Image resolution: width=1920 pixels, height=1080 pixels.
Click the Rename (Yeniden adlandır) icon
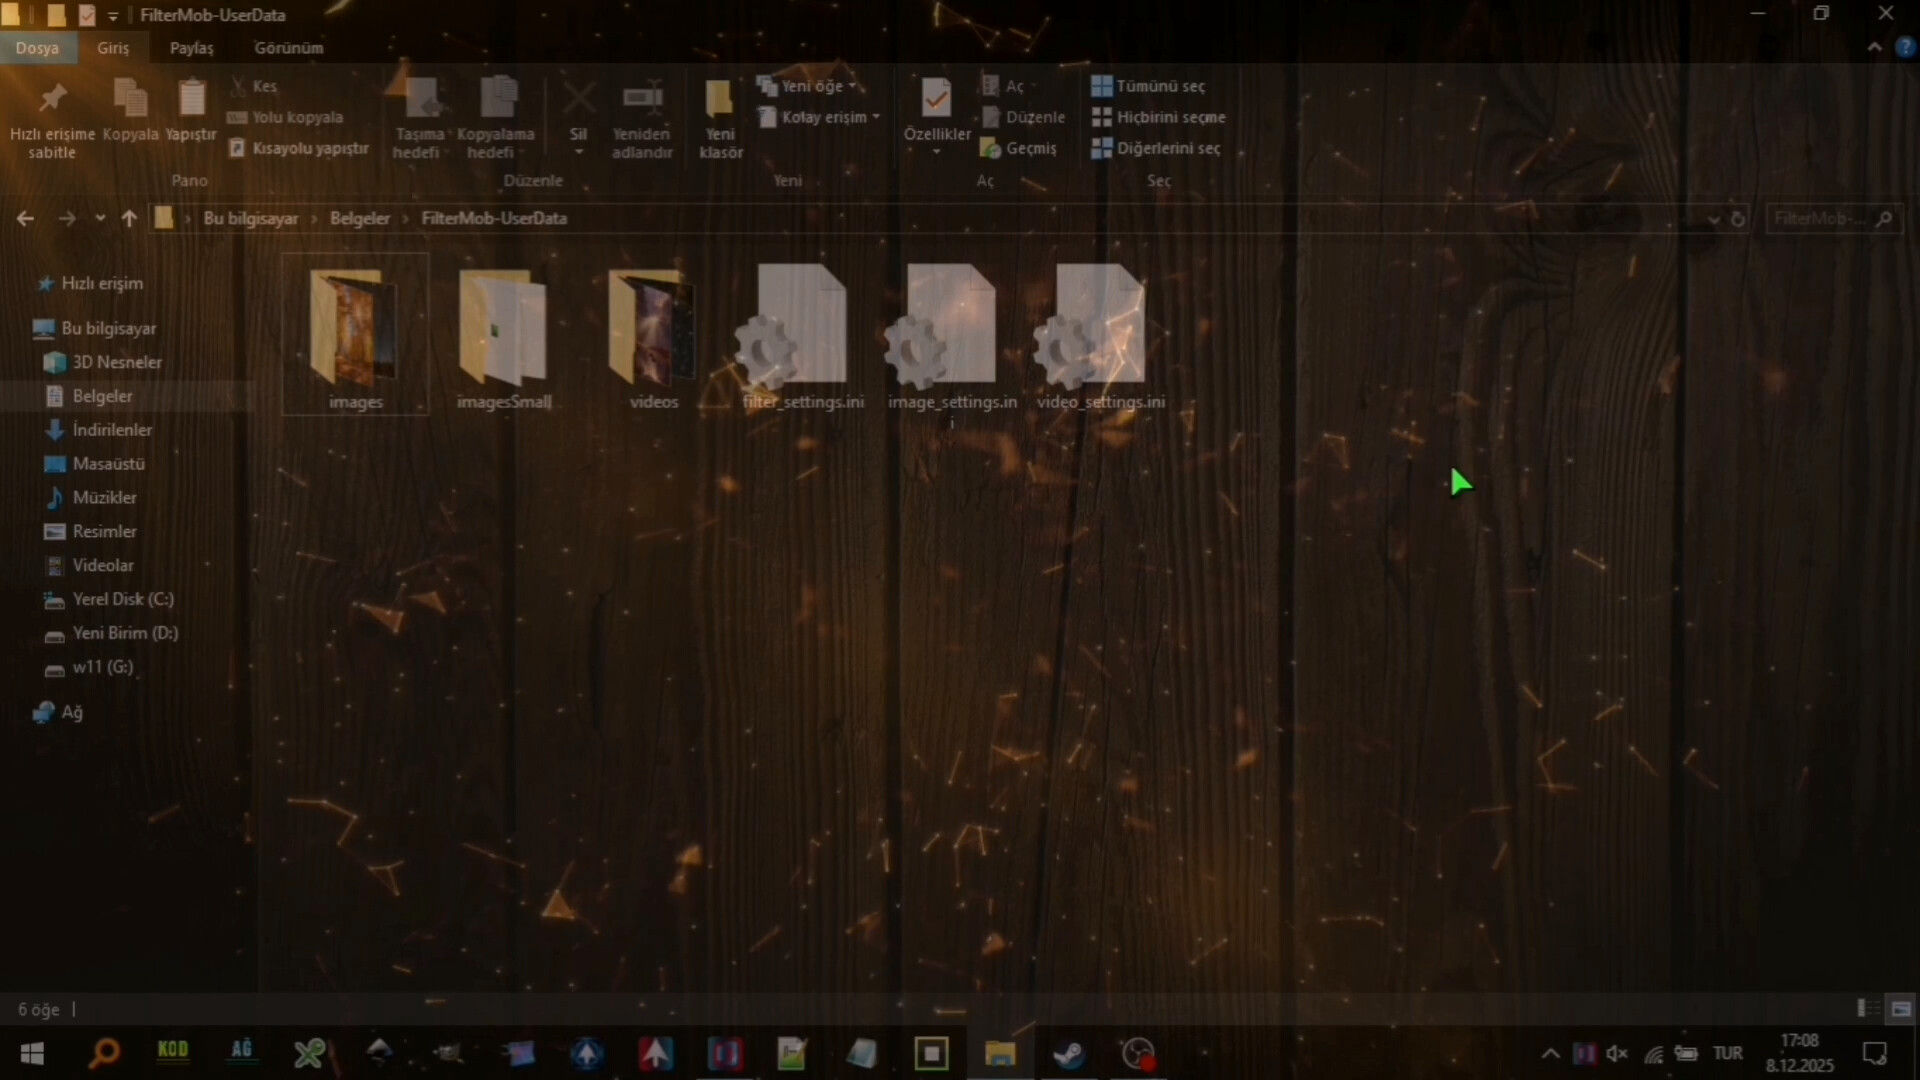pos(642,100)
